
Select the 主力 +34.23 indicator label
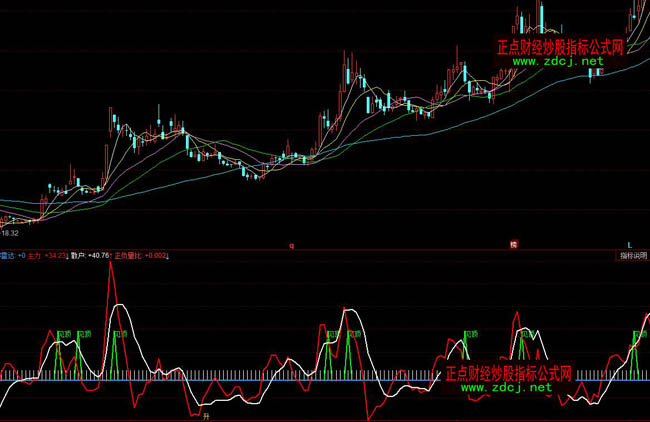coord(47,256)
